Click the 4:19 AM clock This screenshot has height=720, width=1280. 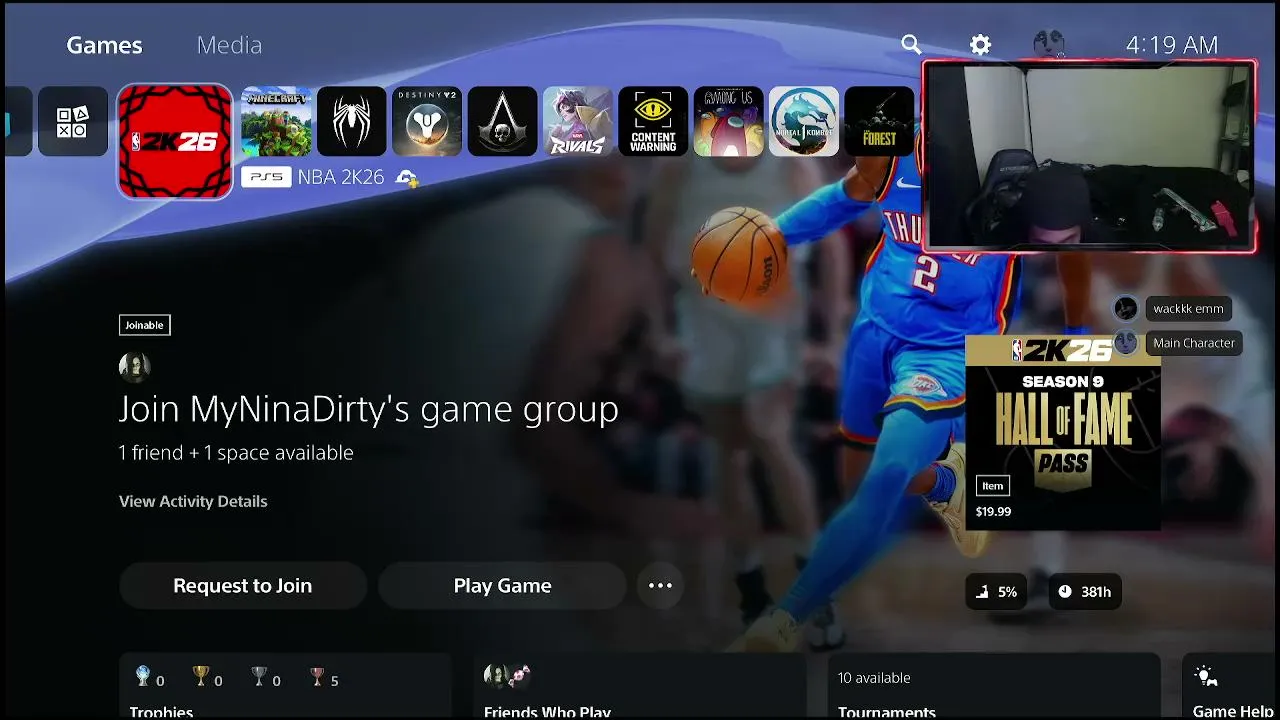(x=1172, y=45)
